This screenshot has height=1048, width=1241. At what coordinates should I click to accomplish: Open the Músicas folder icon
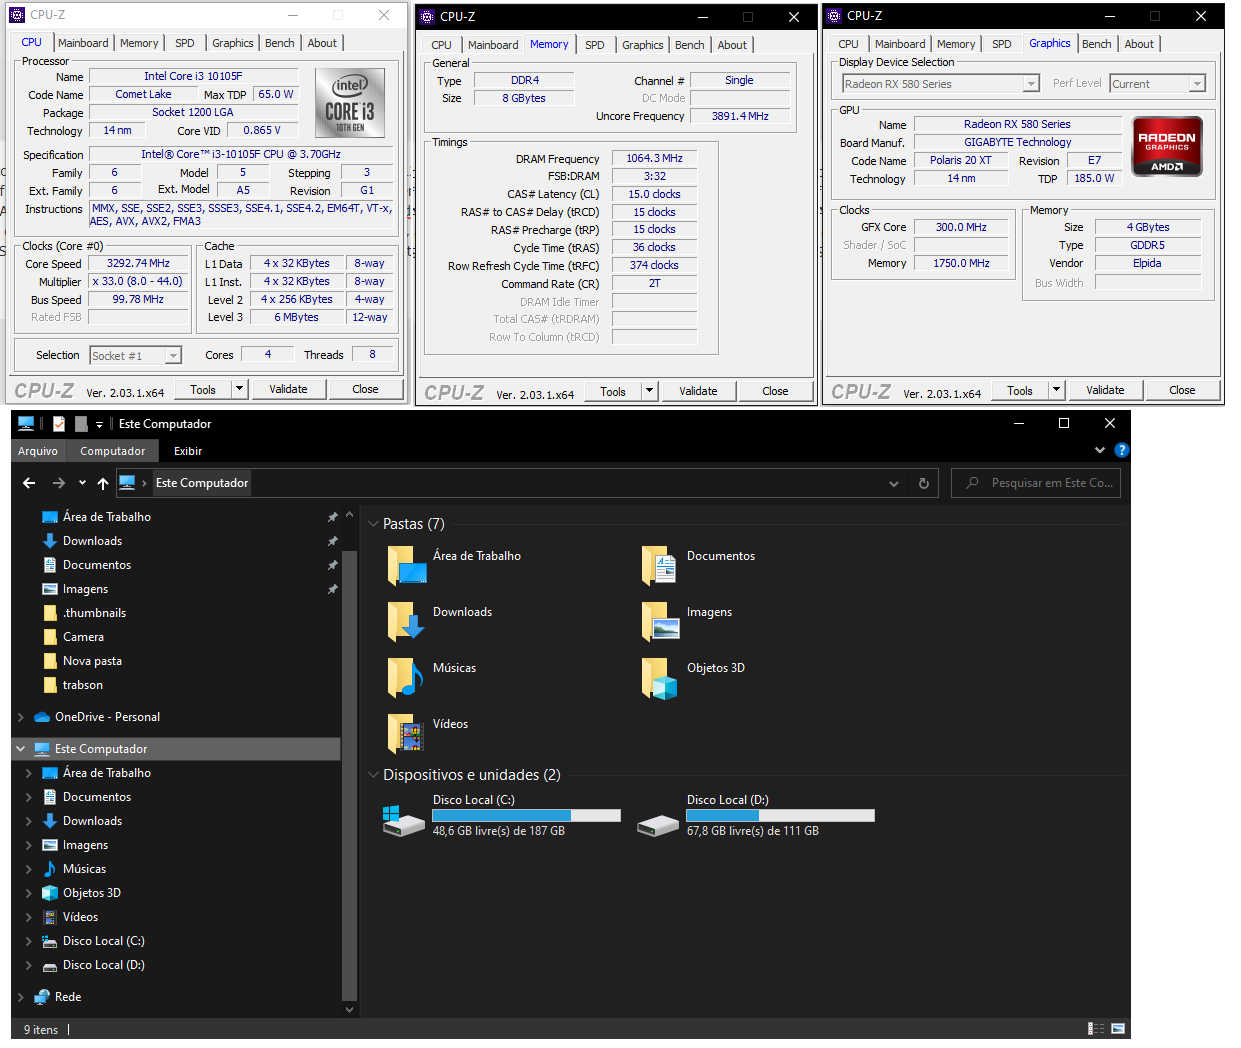click(x=407, y=677)
